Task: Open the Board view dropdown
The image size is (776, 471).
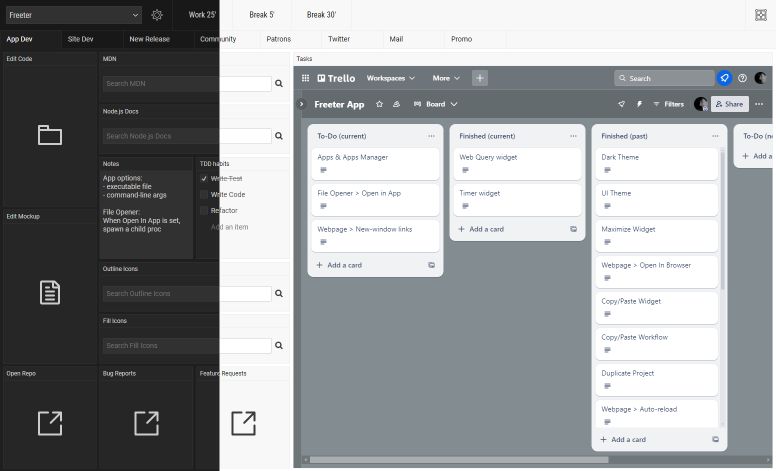Action: tap(435, 104)
